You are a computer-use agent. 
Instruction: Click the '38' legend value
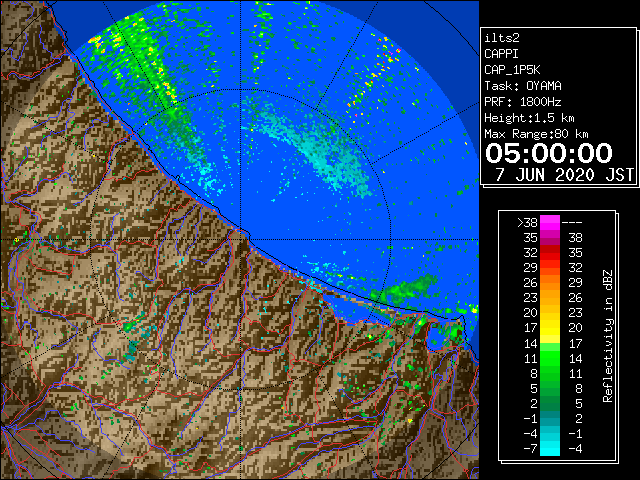(x=575, y=238)
